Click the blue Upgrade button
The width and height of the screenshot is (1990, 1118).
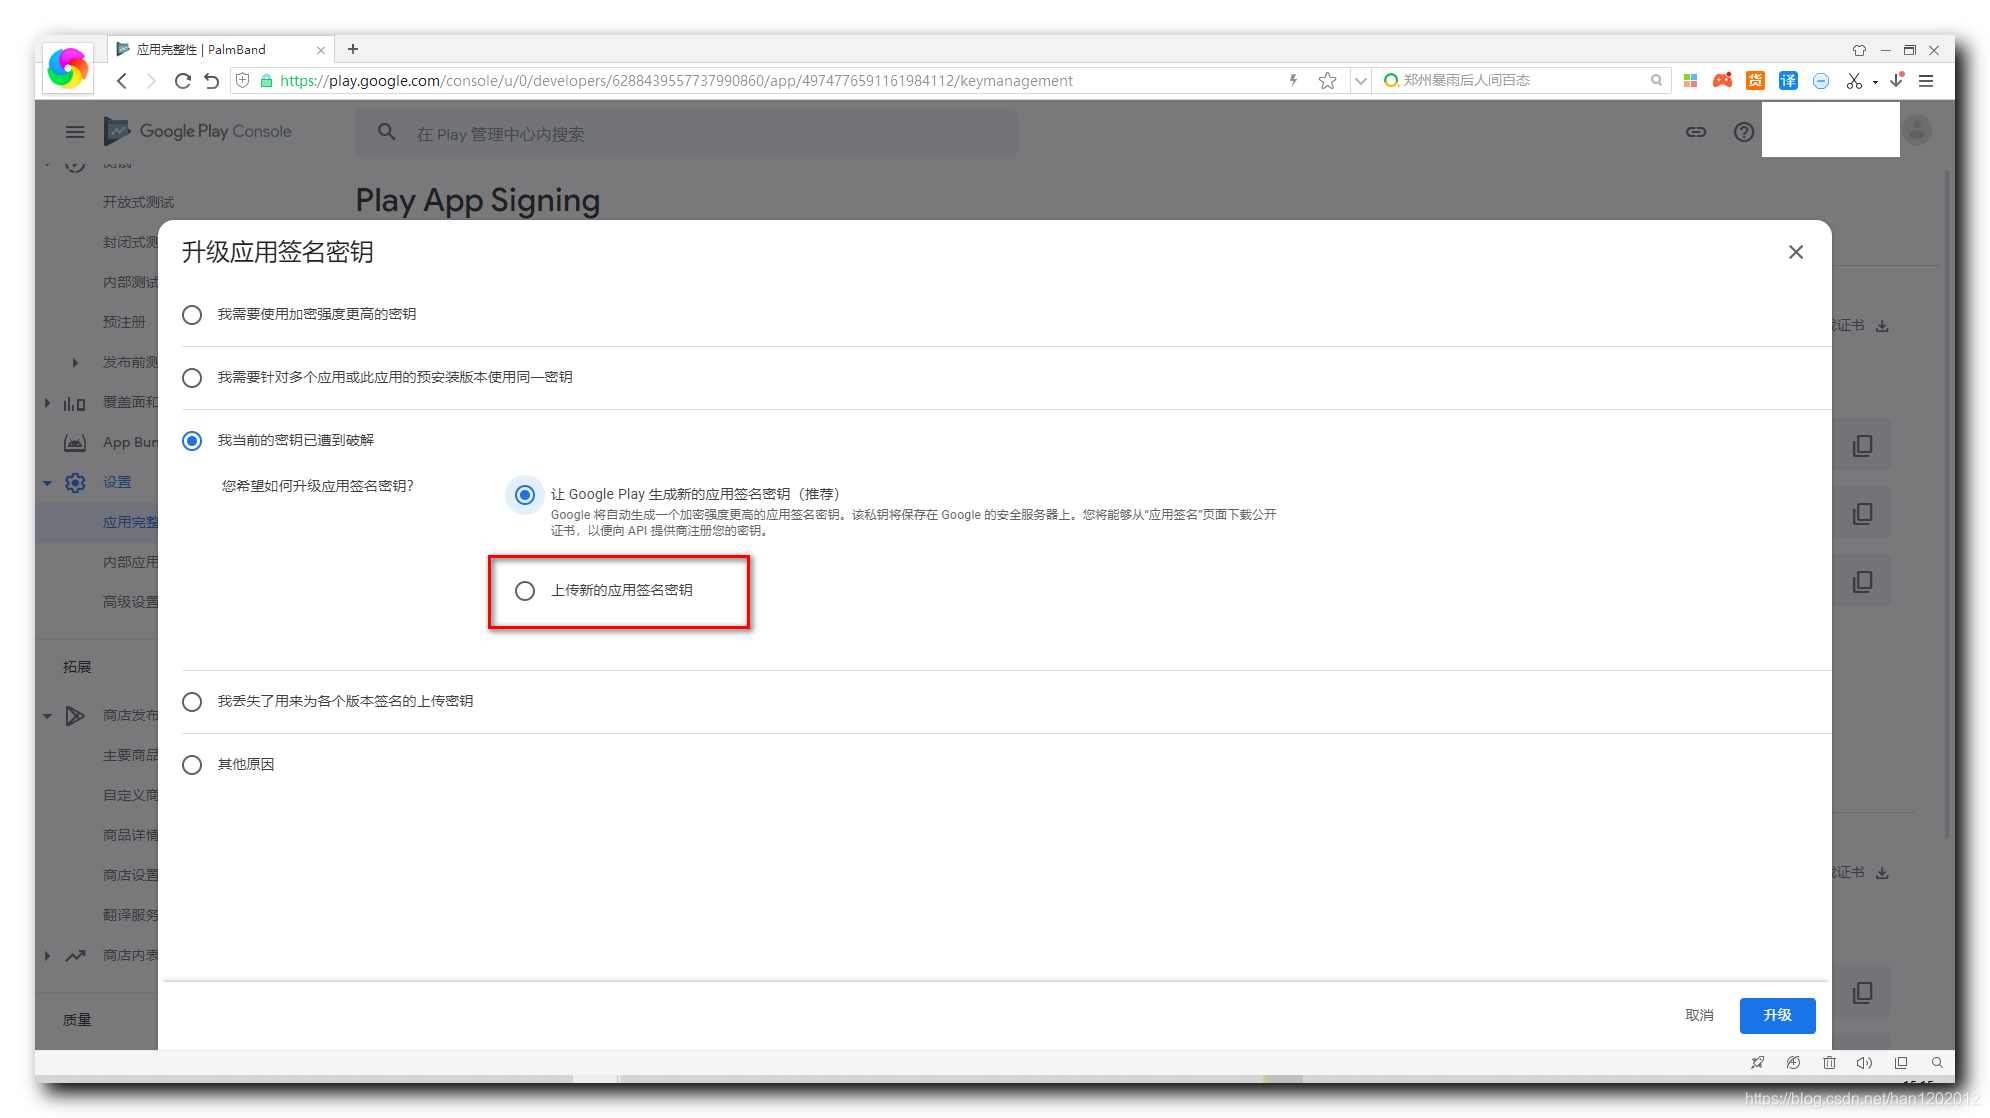tap(1777, 1015)
